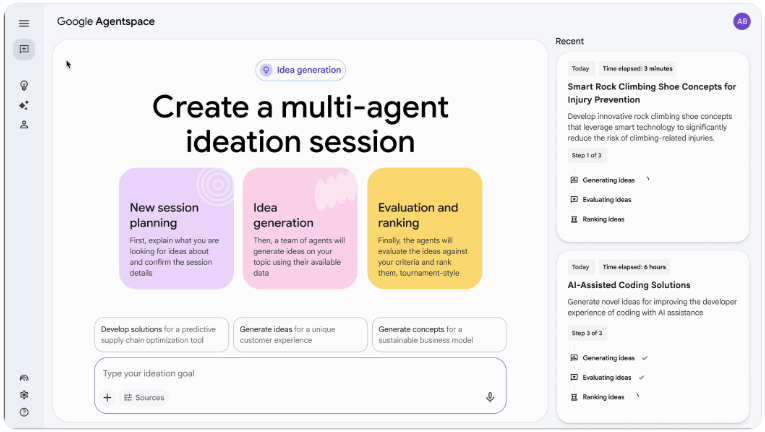Click the Idea generation chip
The image size is (765, 432).
[301, 70]
